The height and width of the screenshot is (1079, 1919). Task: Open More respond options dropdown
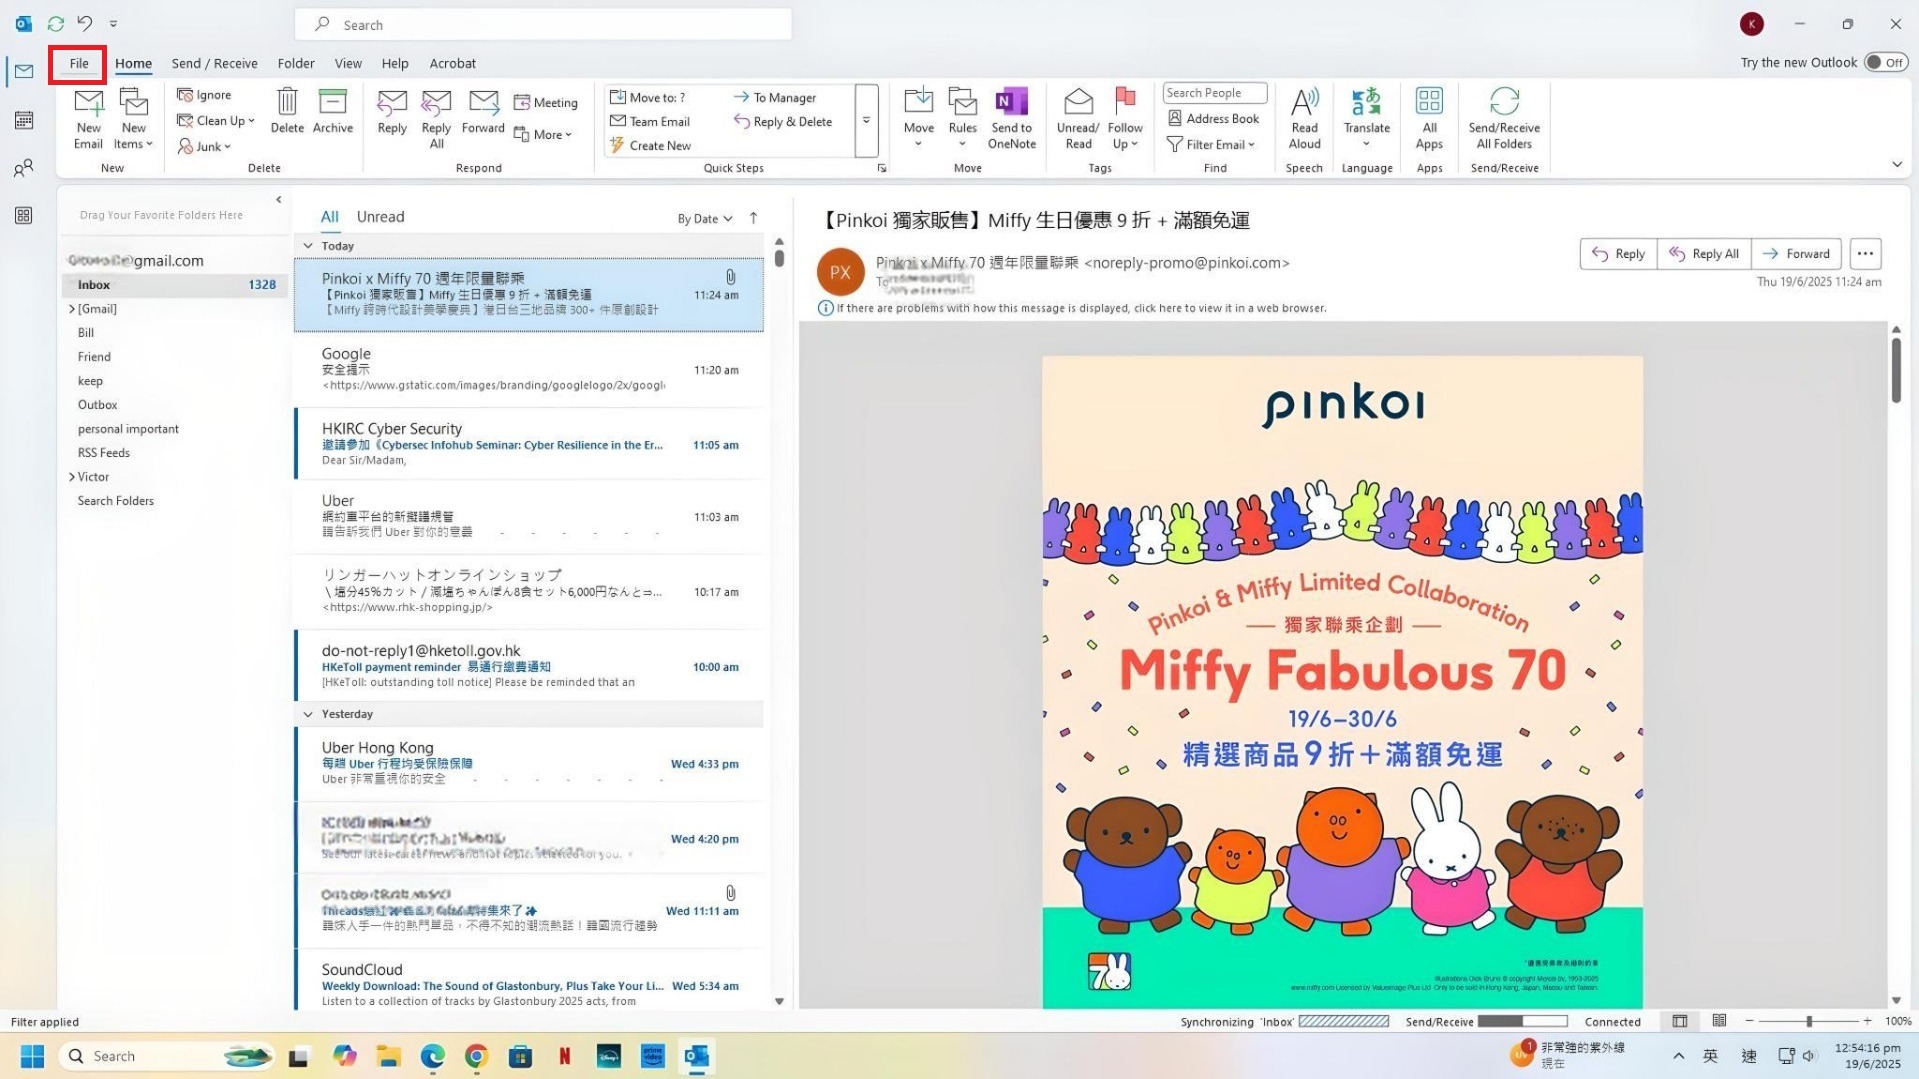point(543,134)
